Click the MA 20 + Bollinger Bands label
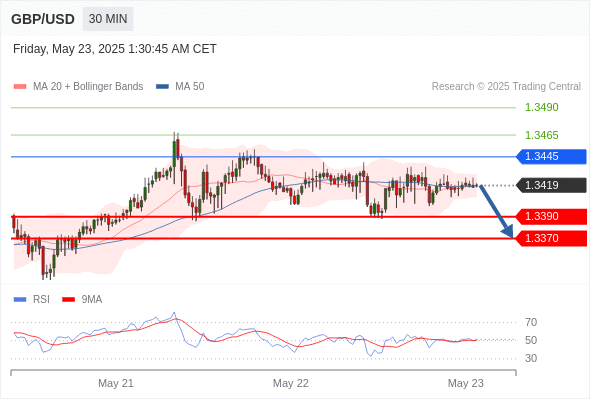Image resolution: width=590 pixels, height=400 pixels. tap(88, 87)
